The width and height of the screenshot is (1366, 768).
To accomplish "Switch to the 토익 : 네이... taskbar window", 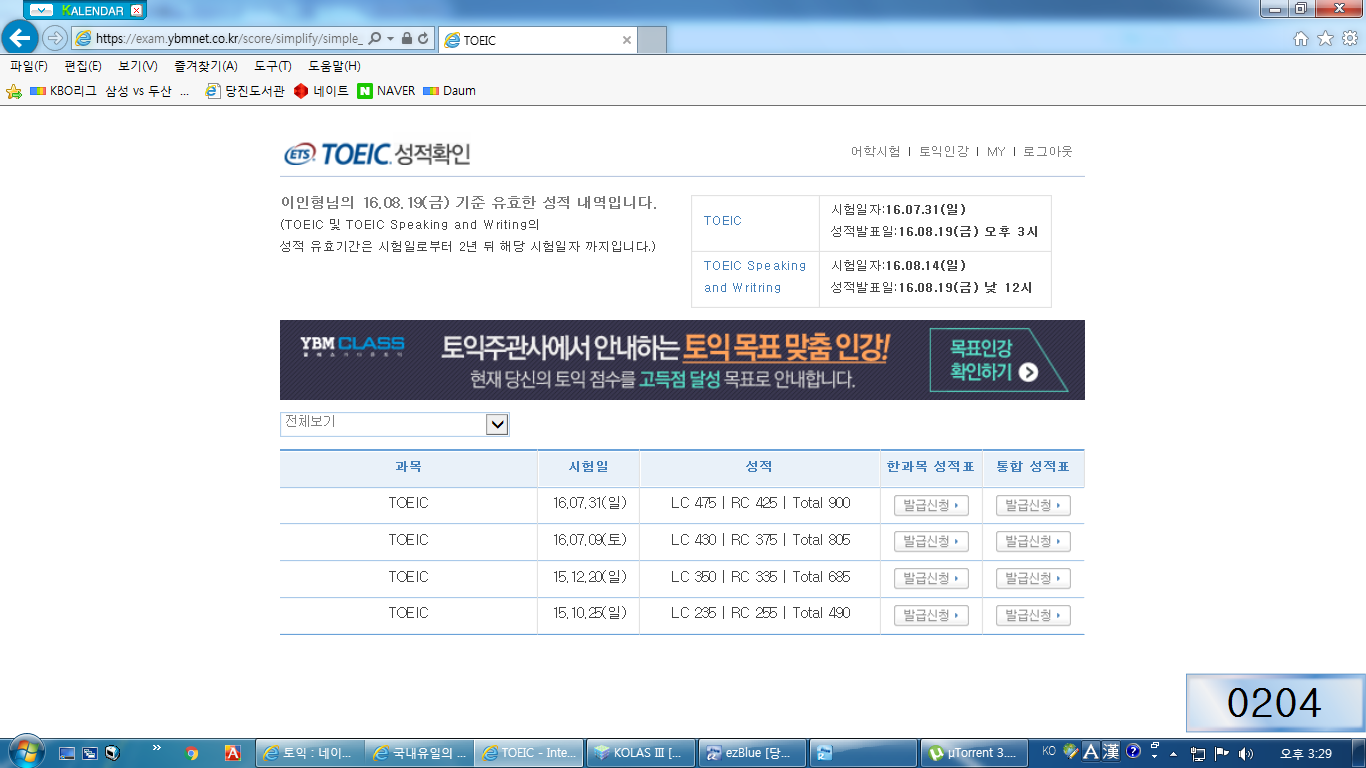I will click(310, 753).
